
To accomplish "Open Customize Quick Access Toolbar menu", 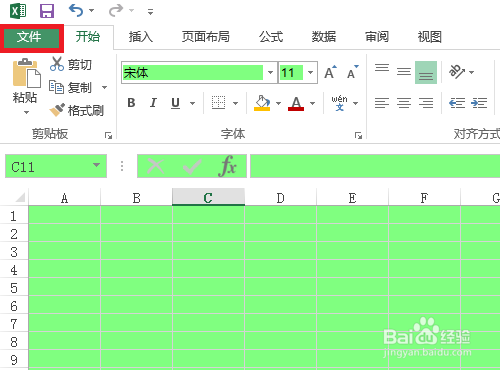I will coord(151,12).
